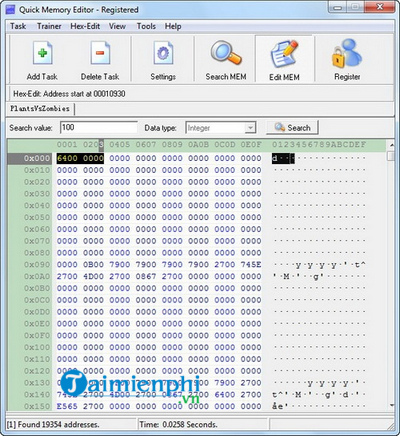Minimize the Quick Memory Editor window

click(338, 7)
